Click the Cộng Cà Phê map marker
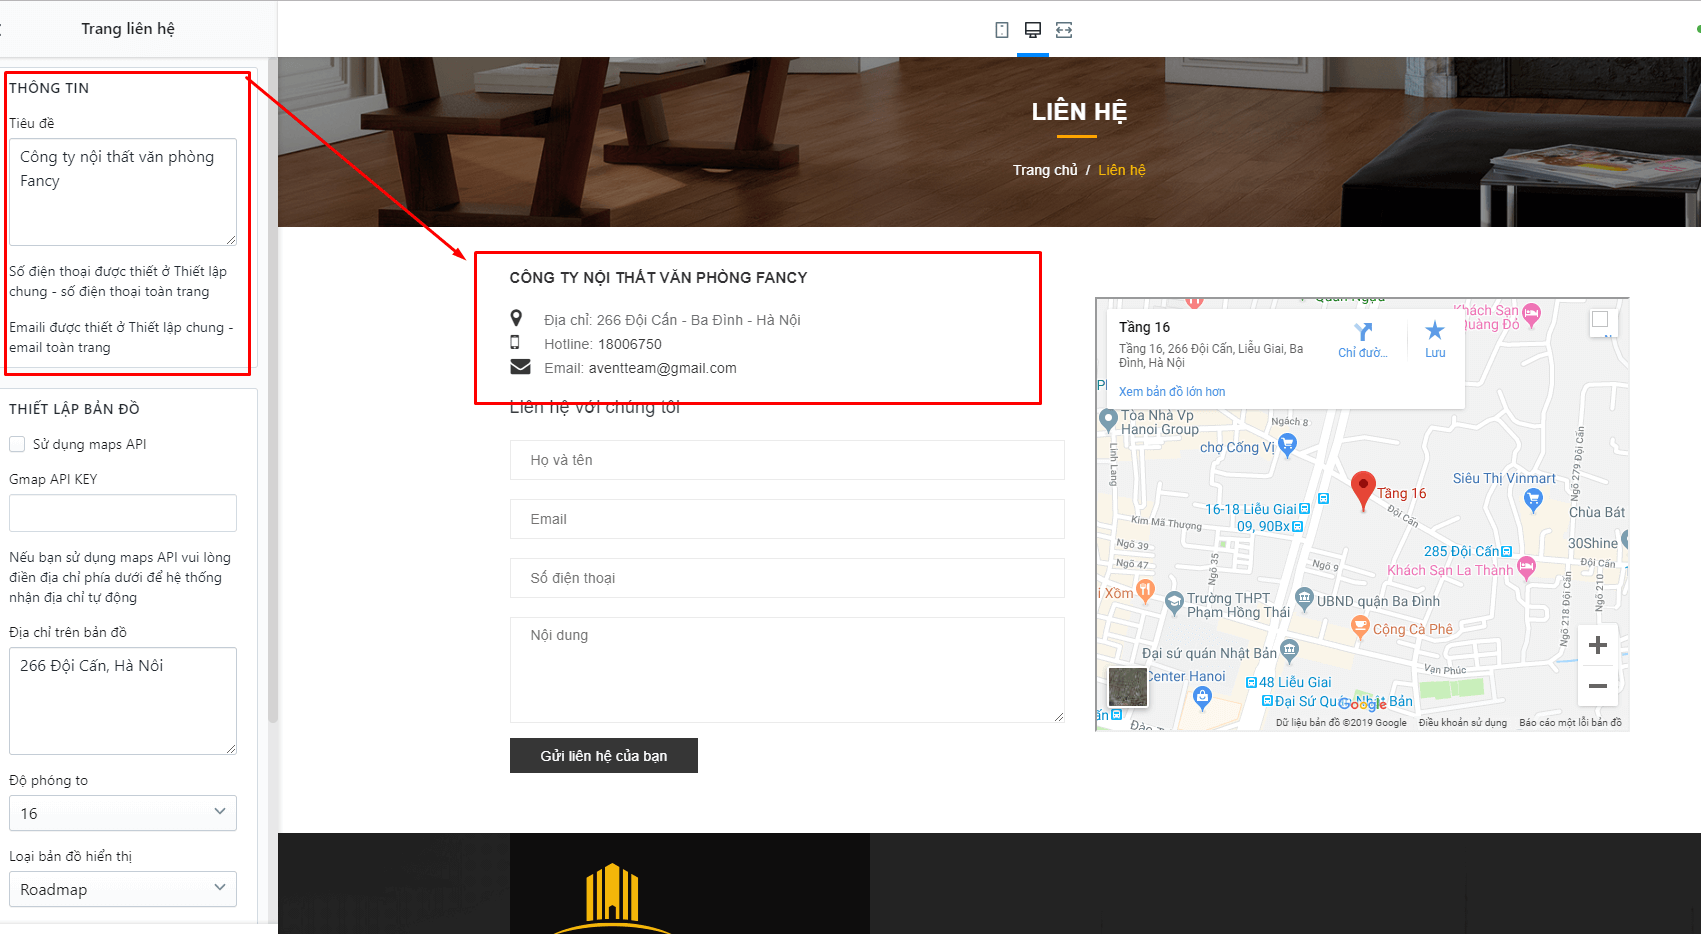The image size is (1701, 934). (x=1359, y=627)
